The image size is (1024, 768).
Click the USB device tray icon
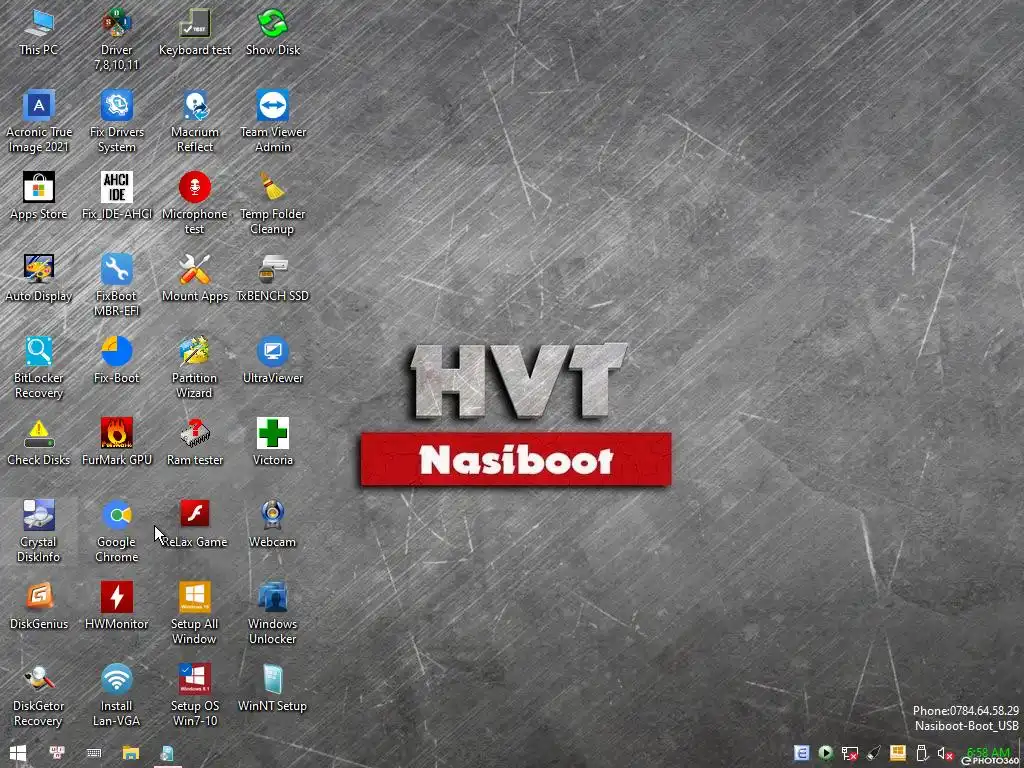pyautogui.click(x=921, y=753)
